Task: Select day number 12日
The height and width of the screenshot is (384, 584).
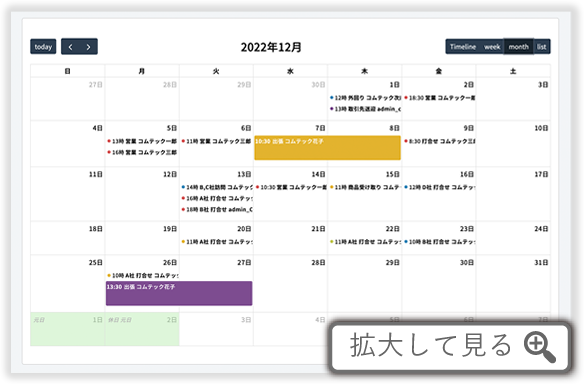Action: 170,174
